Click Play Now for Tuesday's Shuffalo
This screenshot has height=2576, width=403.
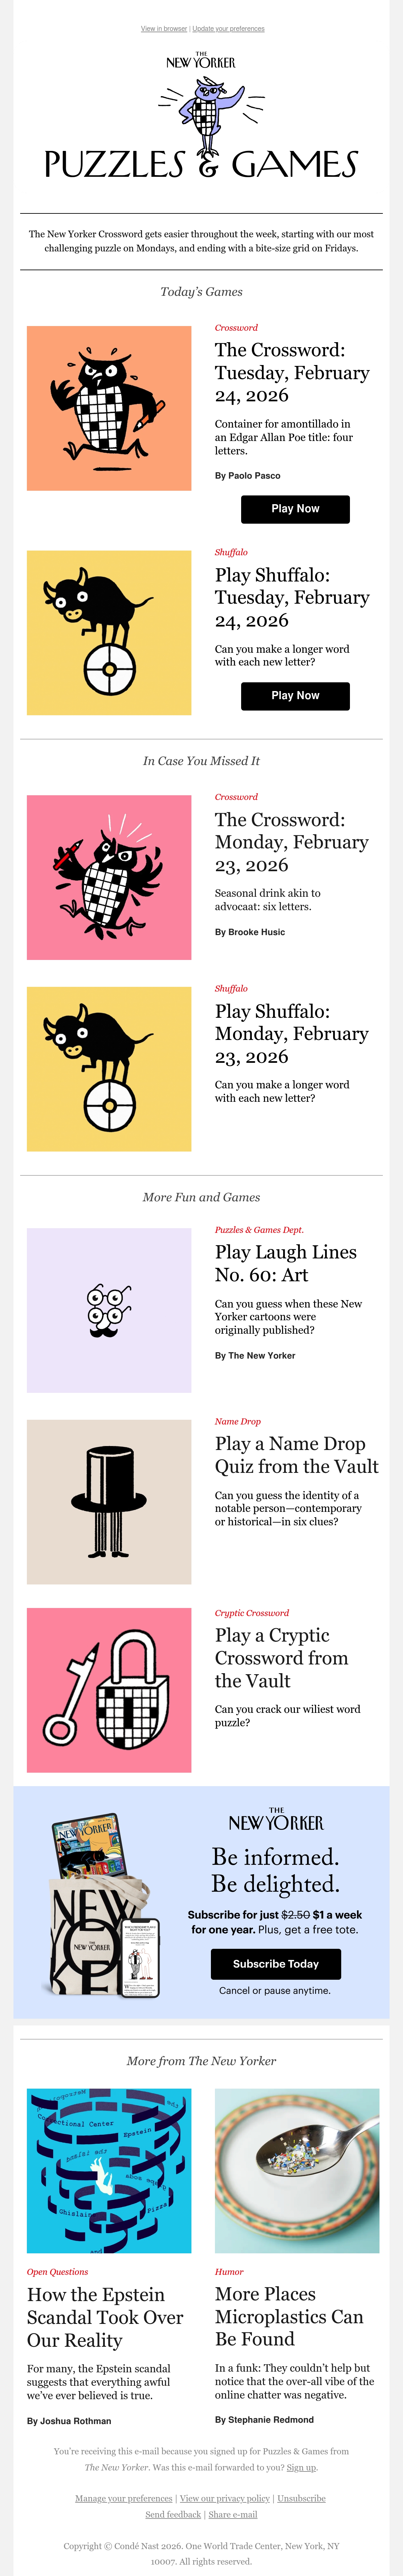click(295, 696)
